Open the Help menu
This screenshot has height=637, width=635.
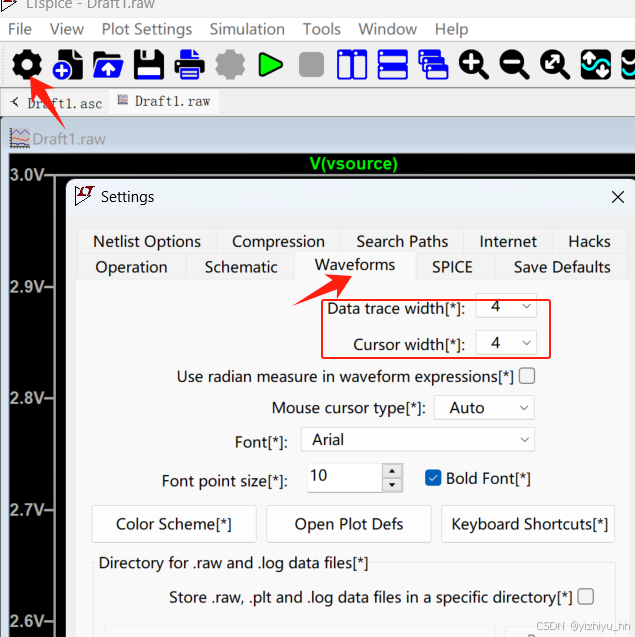pos(451,29)
